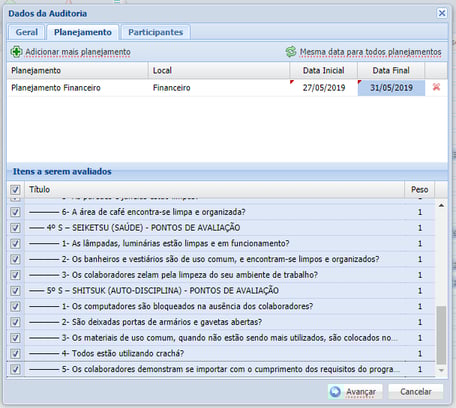Open the Participantes tab
456x408 pixels.
coord(156,32)
